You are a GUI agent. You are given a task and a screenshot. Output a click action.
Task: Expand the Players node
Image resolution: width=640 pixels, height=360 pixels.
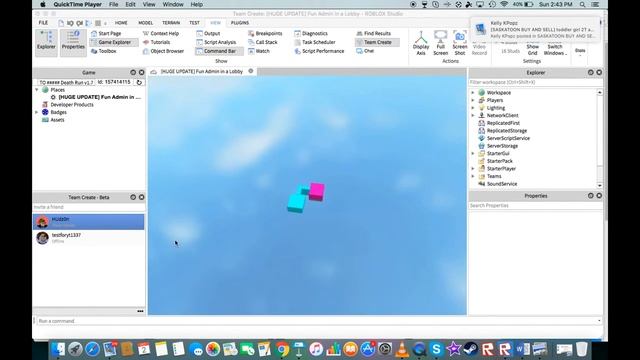click(473, 100)
